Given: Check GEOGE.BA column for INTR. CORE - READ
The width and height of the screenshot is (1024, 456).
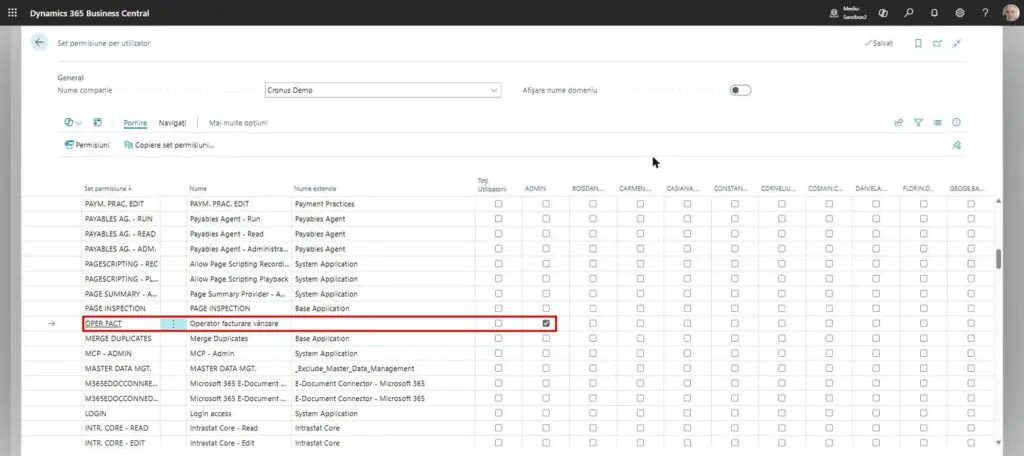Looking at the screenshot, I should 971,429.
